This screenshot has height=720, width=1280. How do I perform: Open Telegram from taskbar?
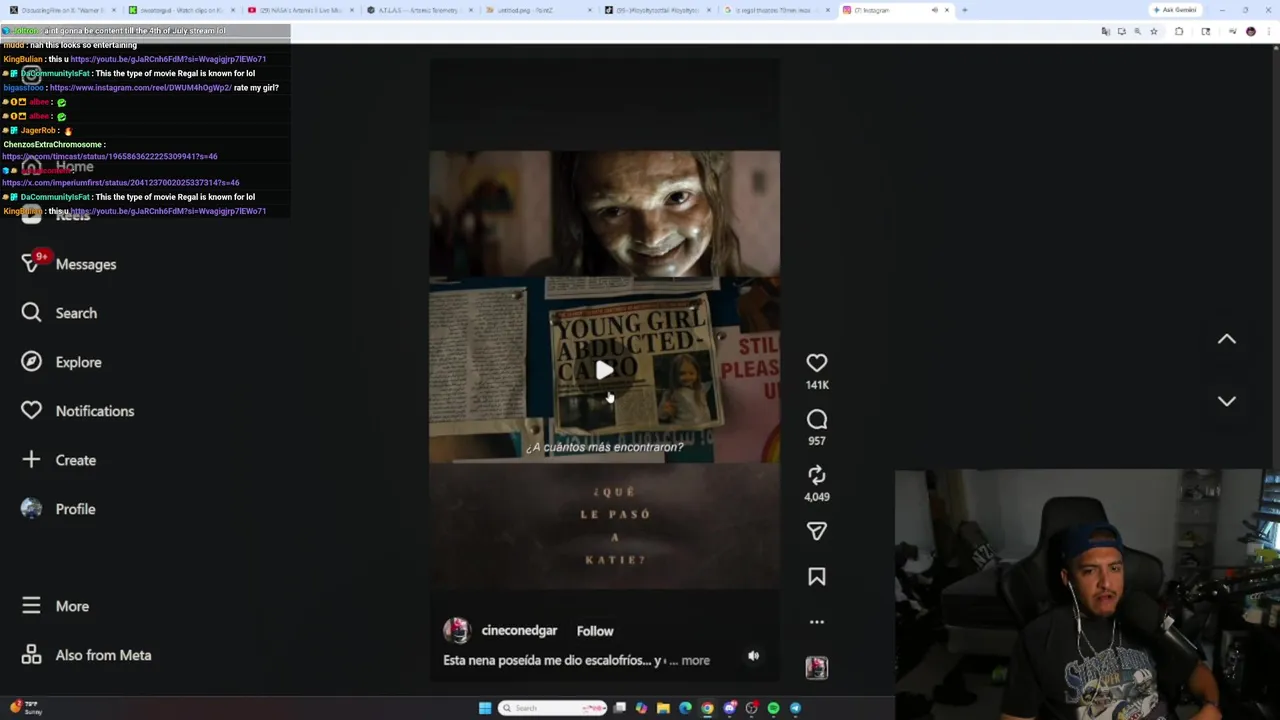pos(795,708)
